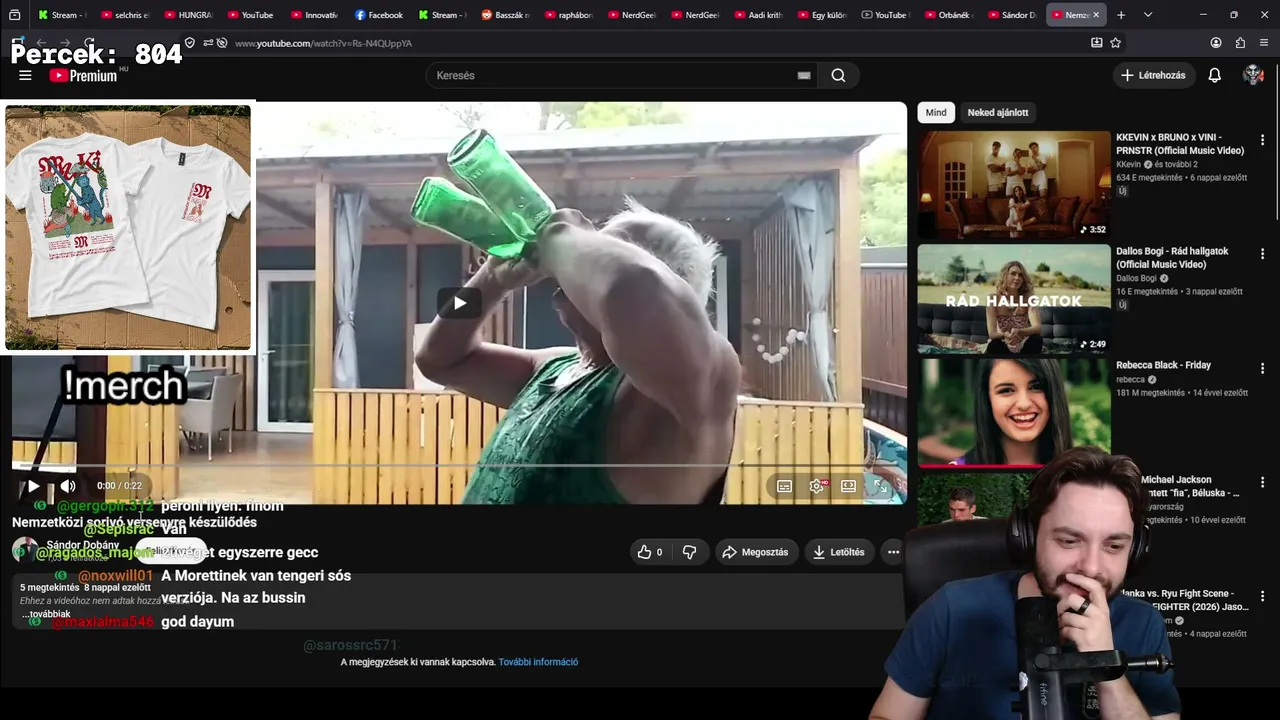1280x720 pixels.
Task: Switch to the Basszák reddit tab
Action: 505,15
